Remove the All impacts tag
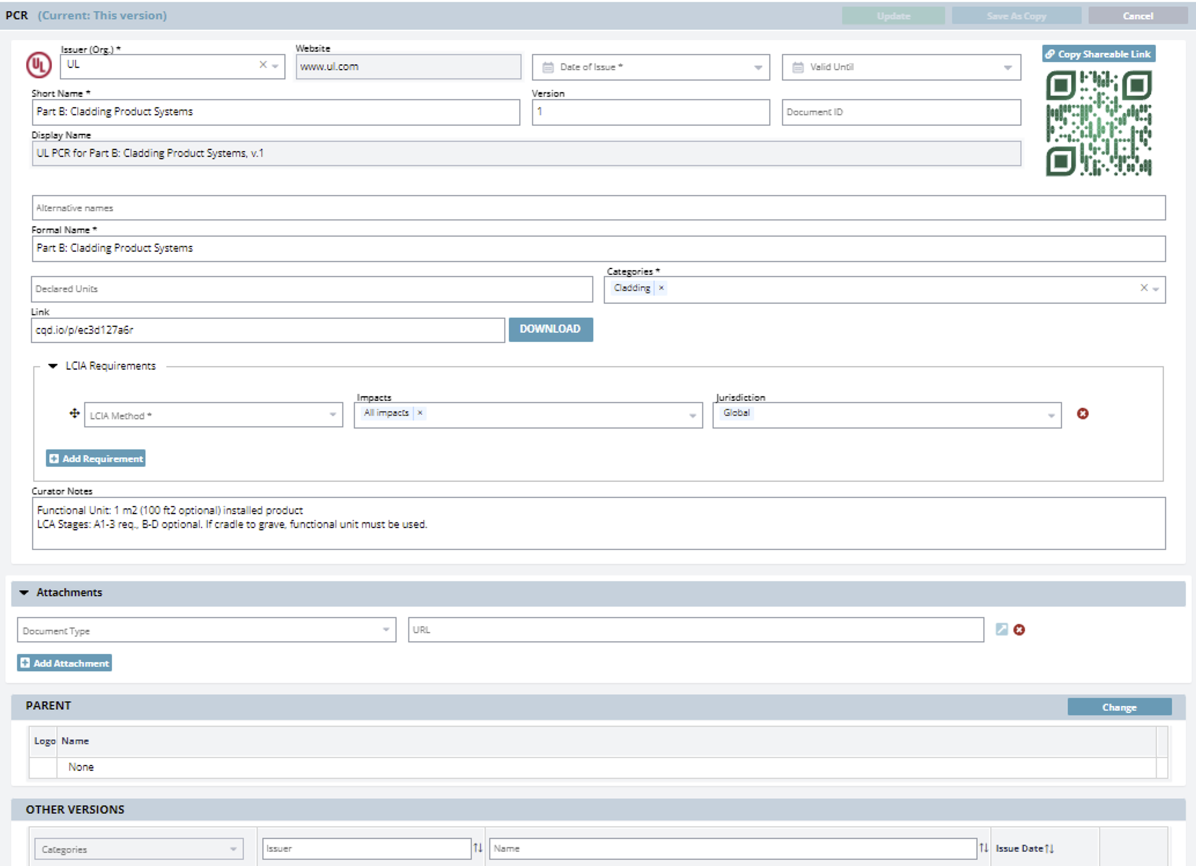The height and width of the screenshot is (866, 1196). click(x=420, y=413)
